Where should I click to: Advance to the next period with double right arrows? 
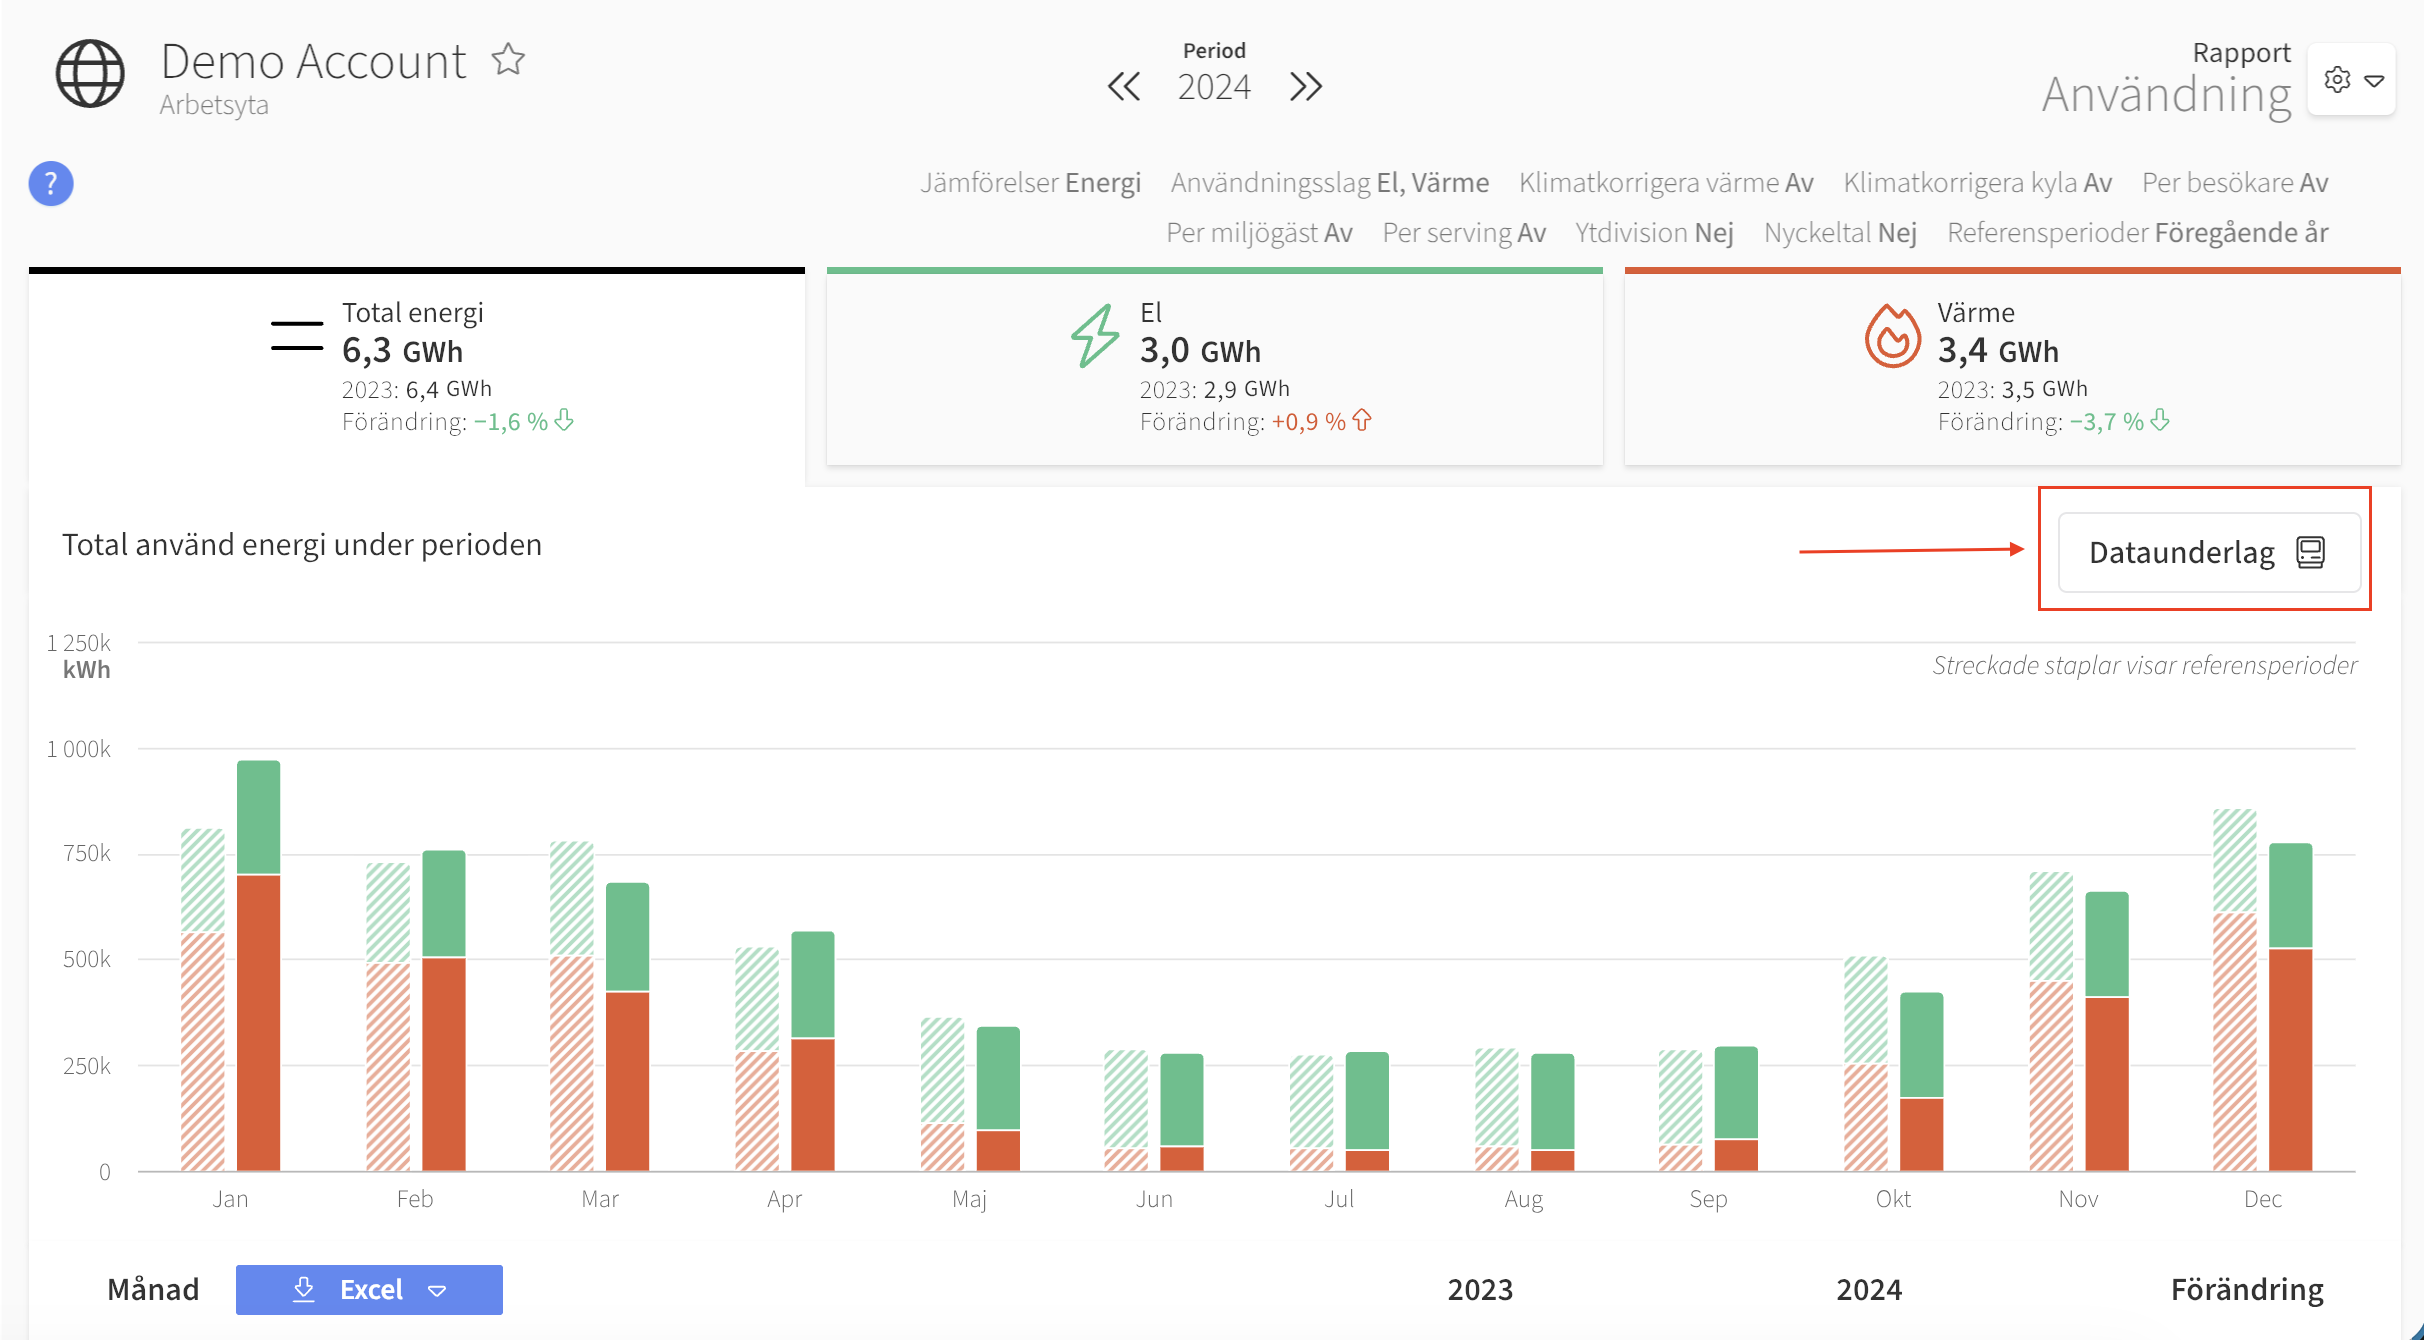coord(1305,87)
